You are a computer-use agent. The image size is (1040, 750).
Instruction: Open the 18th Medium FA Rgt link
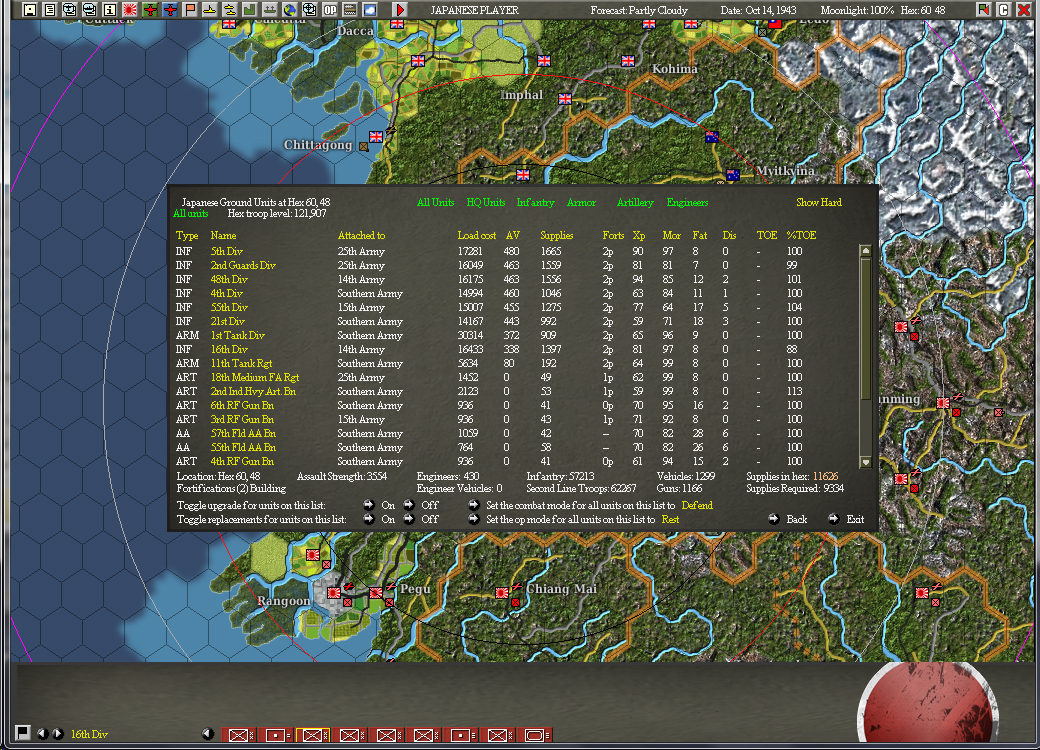255,377
